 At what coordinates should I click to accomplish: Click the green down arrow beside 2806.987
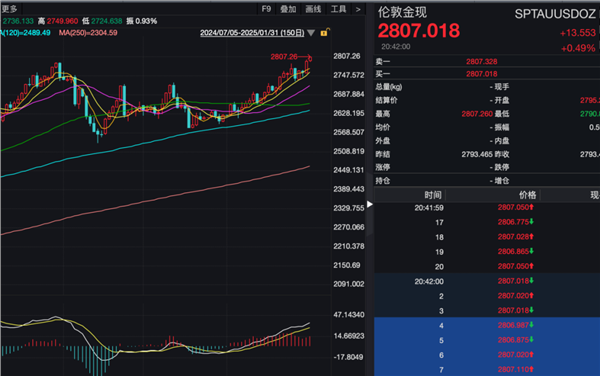tap(532, 325)
